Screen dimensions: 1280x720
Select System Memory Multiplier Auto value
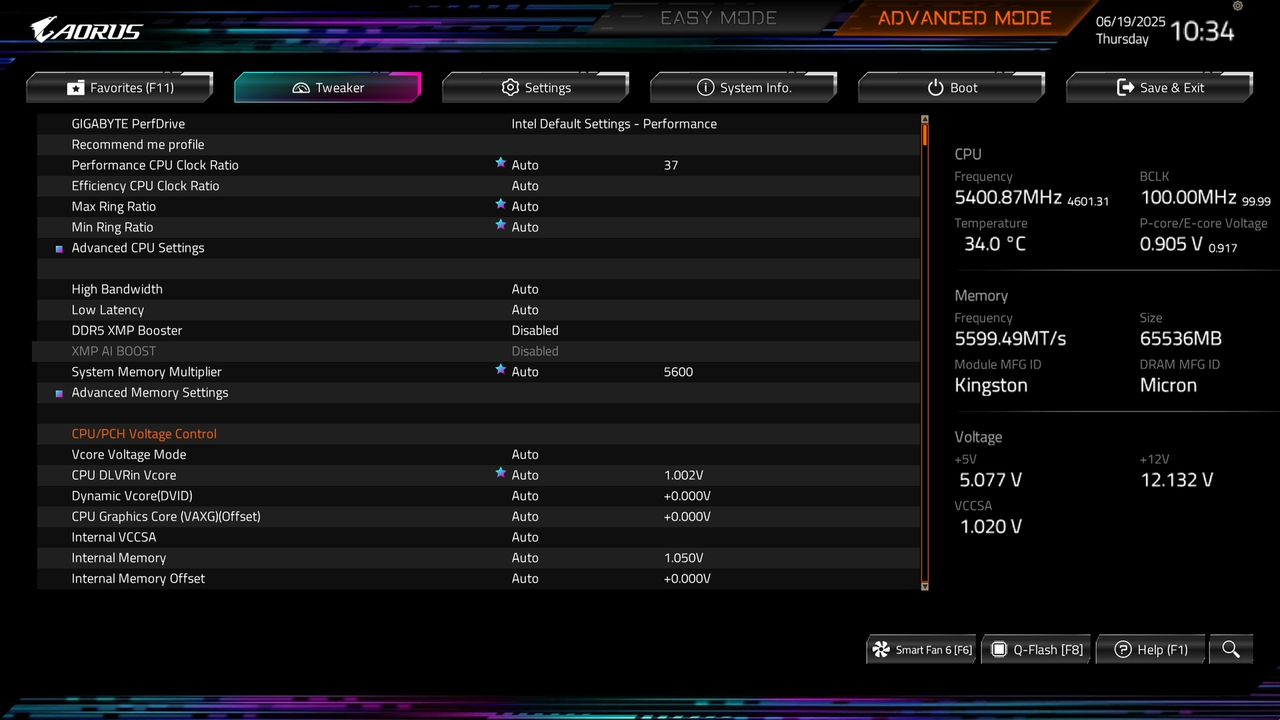coord(525,372)
